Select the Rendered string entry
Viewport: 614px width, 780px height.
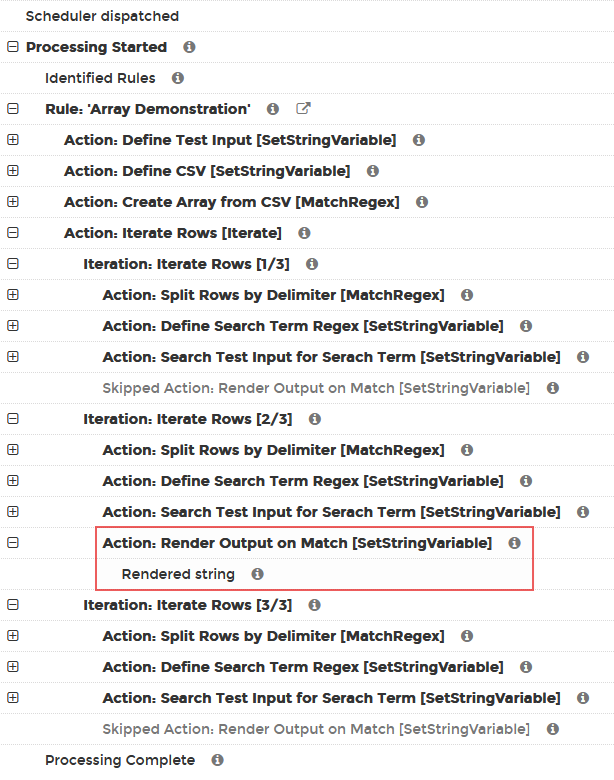click(x=178, y=574)
